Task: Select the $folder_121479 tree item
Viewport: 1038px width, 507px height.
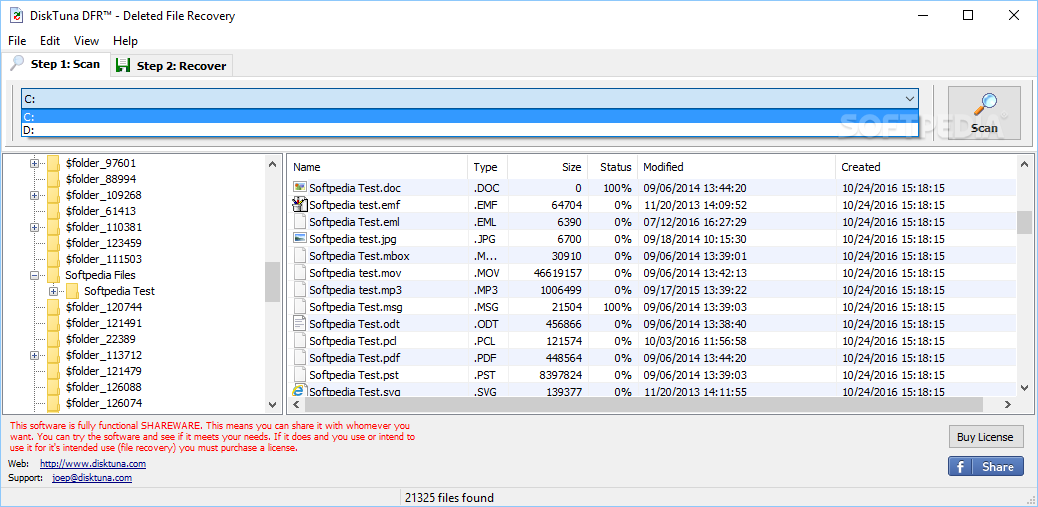Action: [103, 371]
